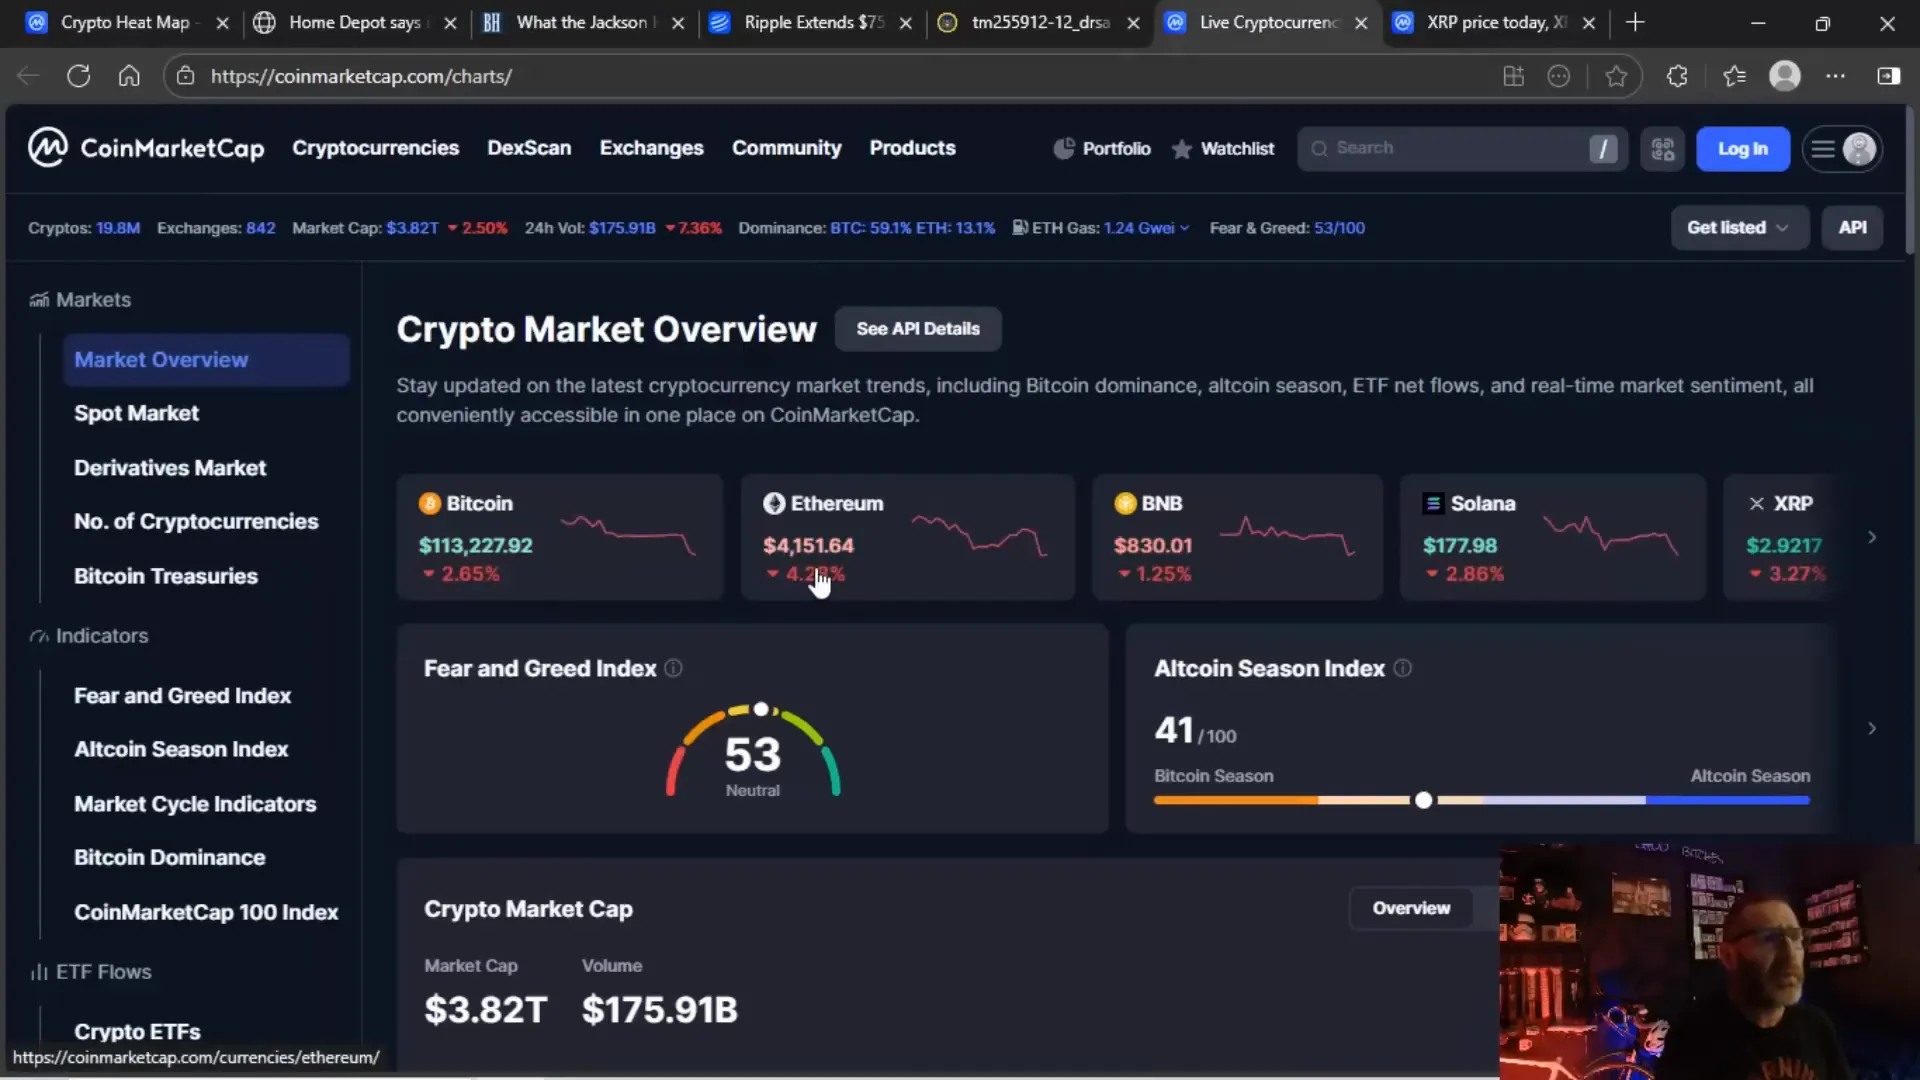Image resolution: width=1920 pixels, height=1080 pixels.
Task: Open browser settings three-dot menu
Action: coord(1835,76)
